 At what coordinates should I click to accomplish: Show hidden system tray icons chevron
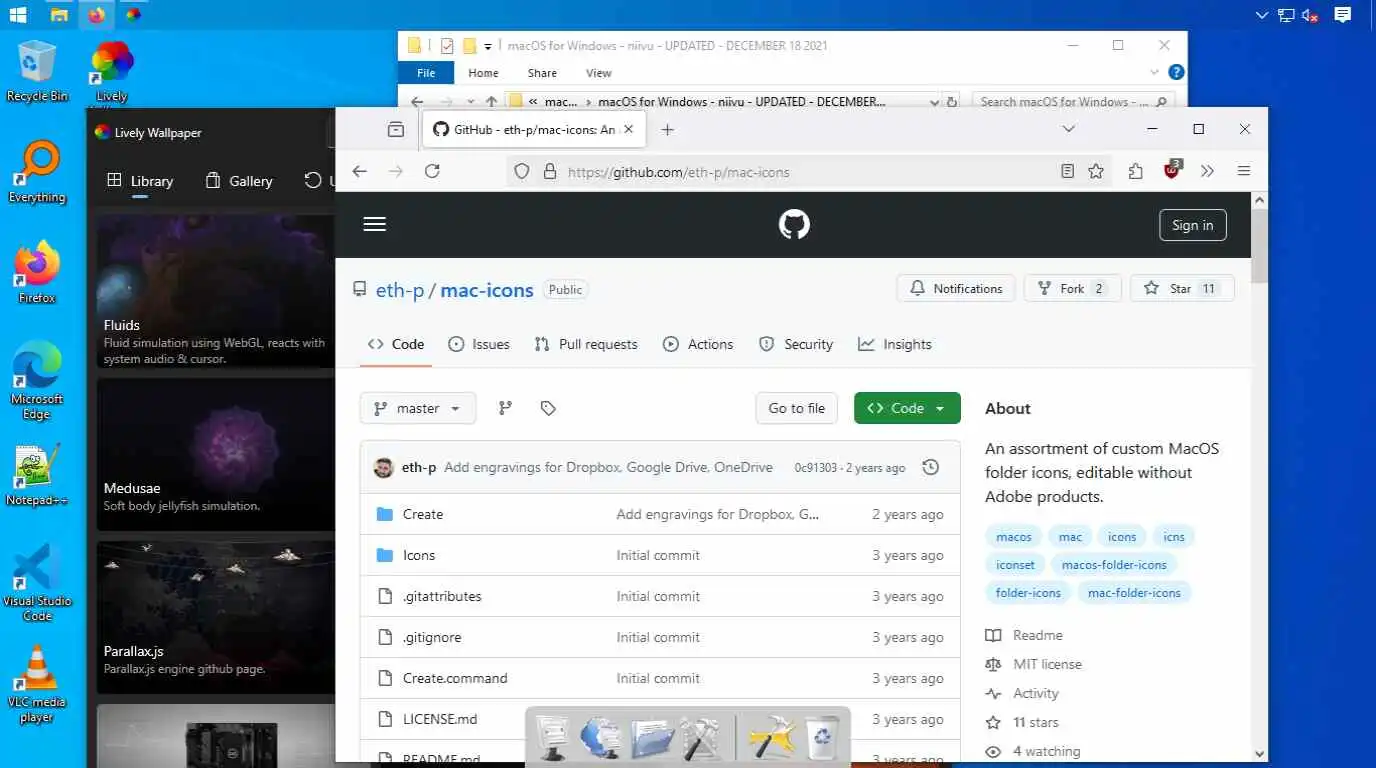point(1261,15)
